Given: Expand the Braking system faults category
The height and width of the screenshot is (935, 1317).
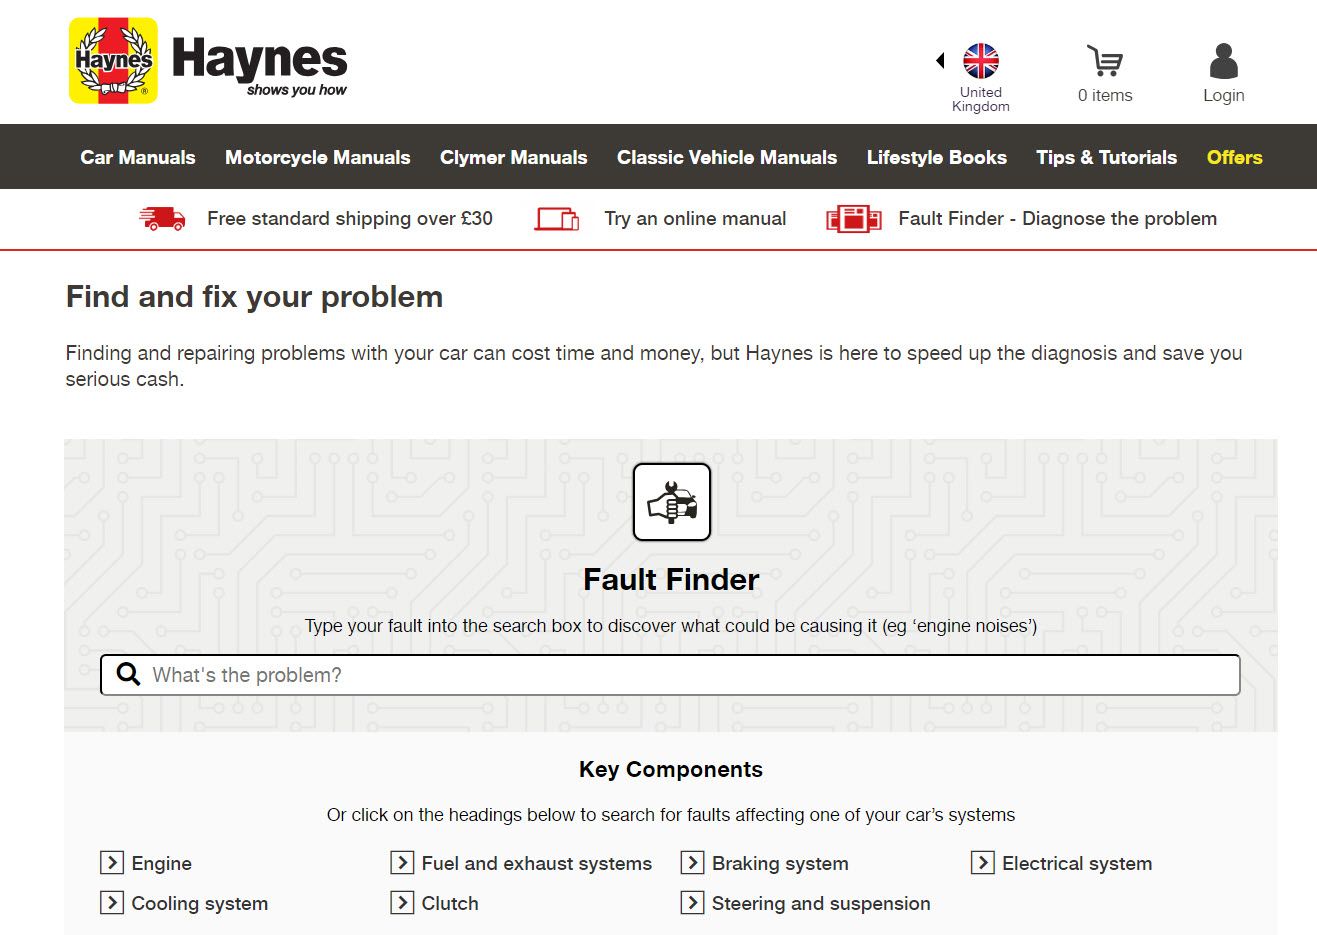Looking at the screenshot, I should (x=779, y=863).
